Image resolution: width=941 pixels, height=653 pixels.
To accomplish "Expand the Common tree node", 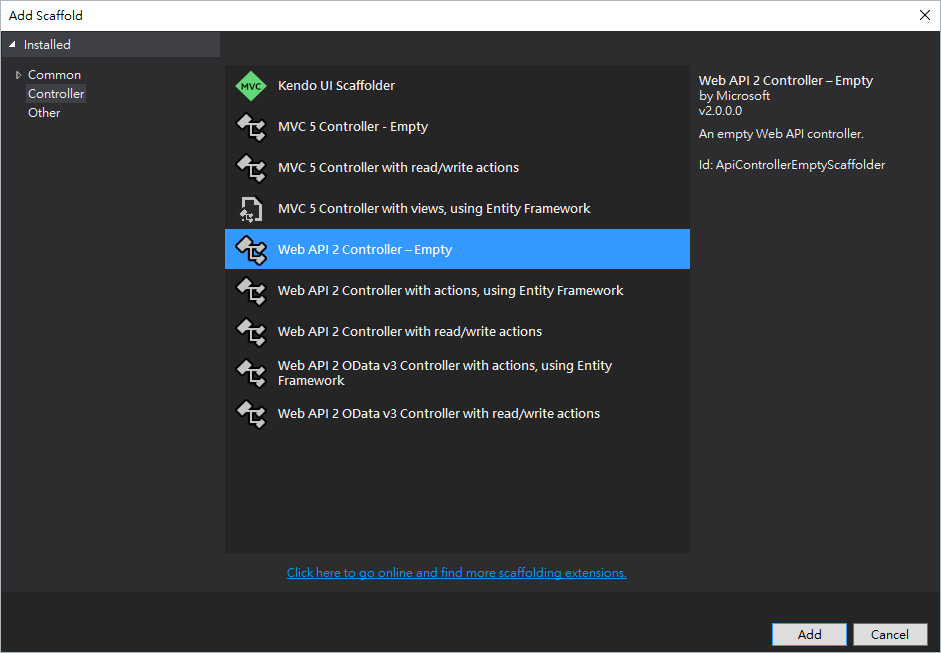I will coord(18,74).
